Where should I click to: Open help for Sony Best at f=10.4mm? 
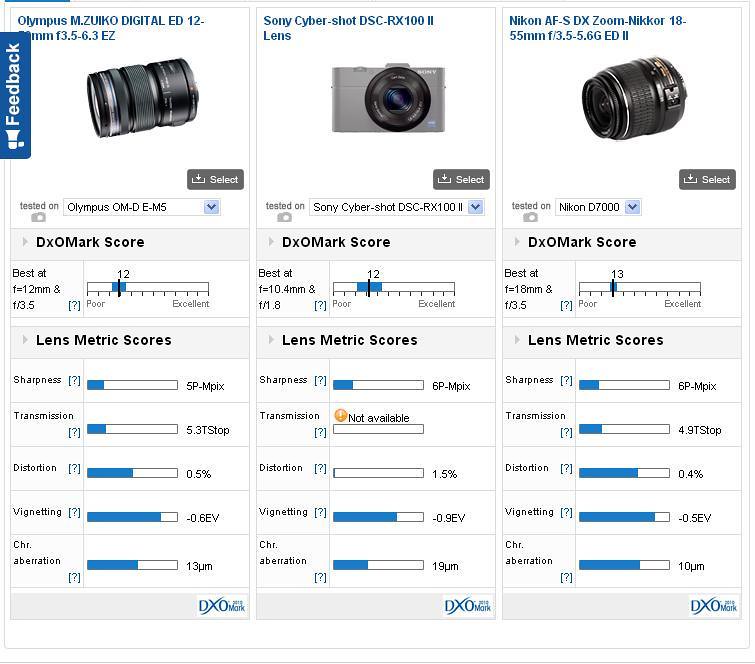(320, 305)
